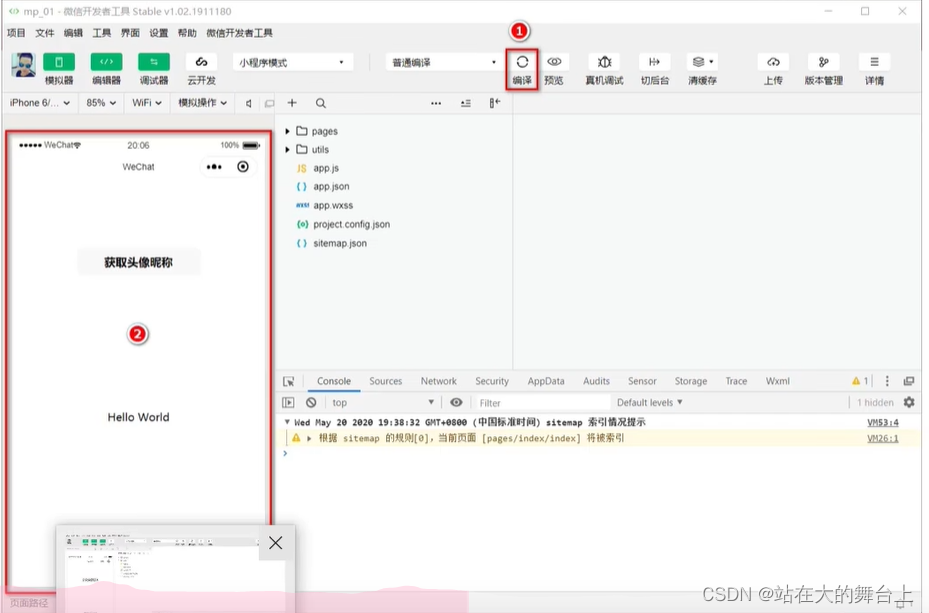Open the 小程序模式 mode dropdown

(293, 62)
